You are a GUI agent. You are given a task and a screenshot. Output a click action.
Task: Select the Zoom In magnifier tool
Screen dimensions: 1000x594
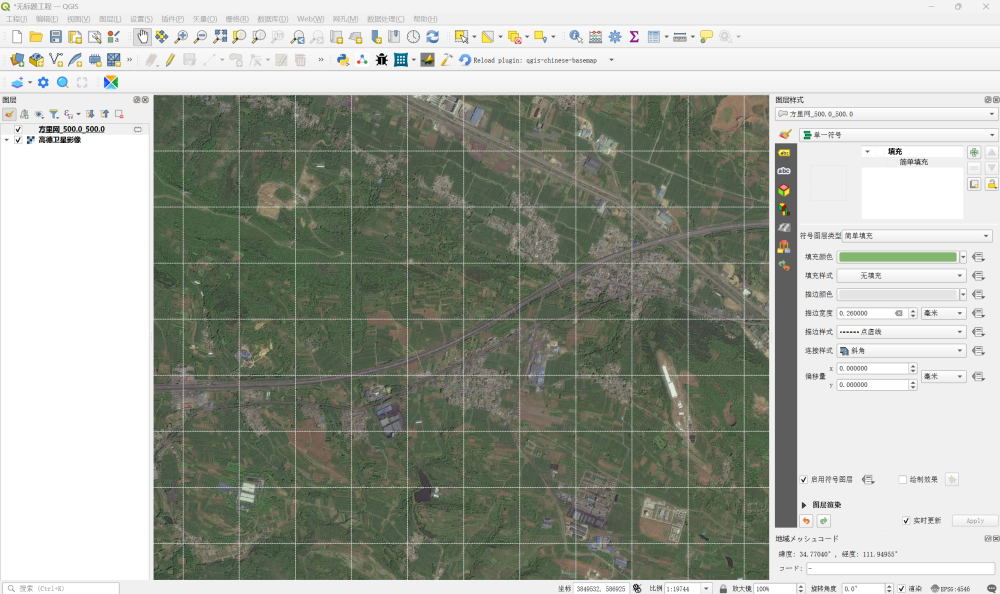click(181, 37)
